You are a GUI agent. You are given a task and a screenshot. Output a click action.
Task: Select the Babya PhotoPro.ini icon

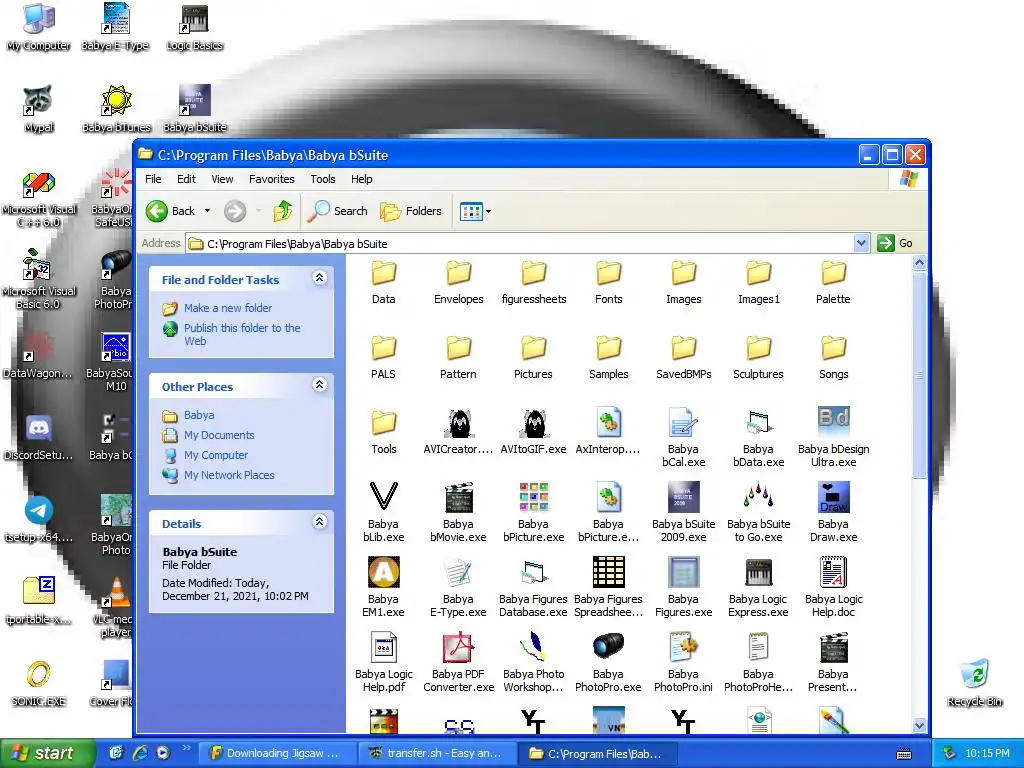[x=684, y=648]
